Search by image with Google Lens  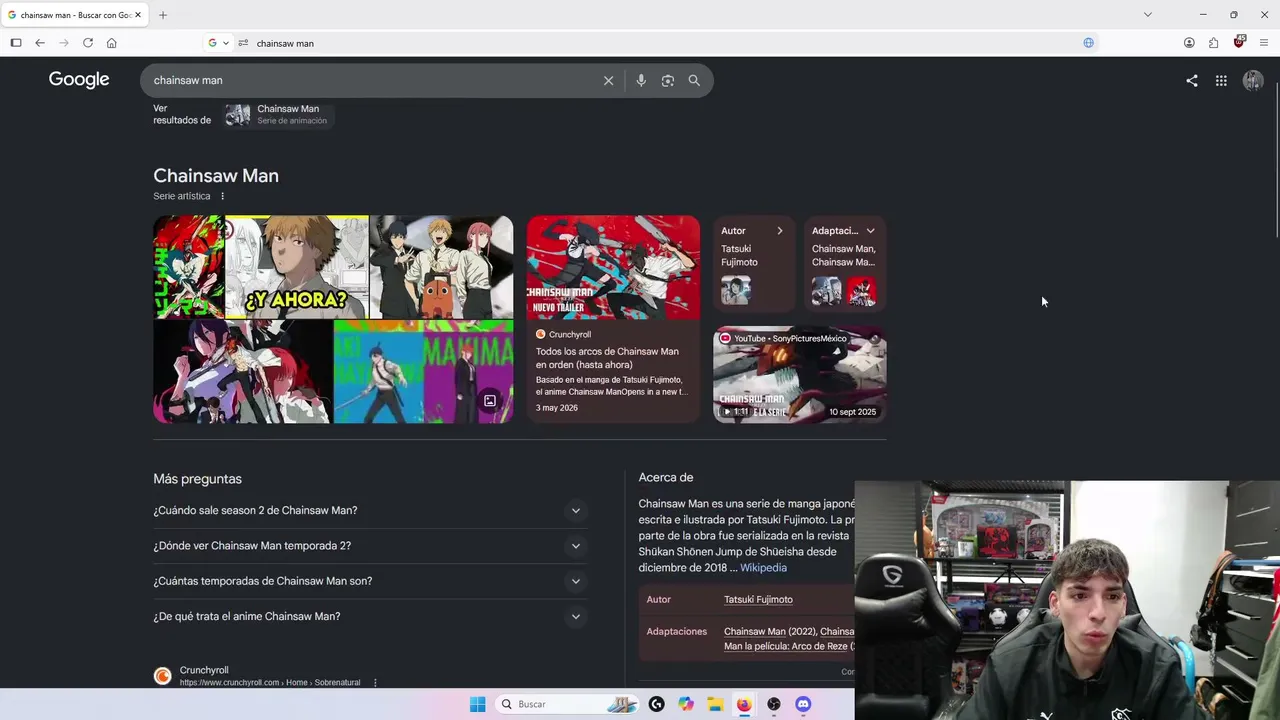pos(668,81)
